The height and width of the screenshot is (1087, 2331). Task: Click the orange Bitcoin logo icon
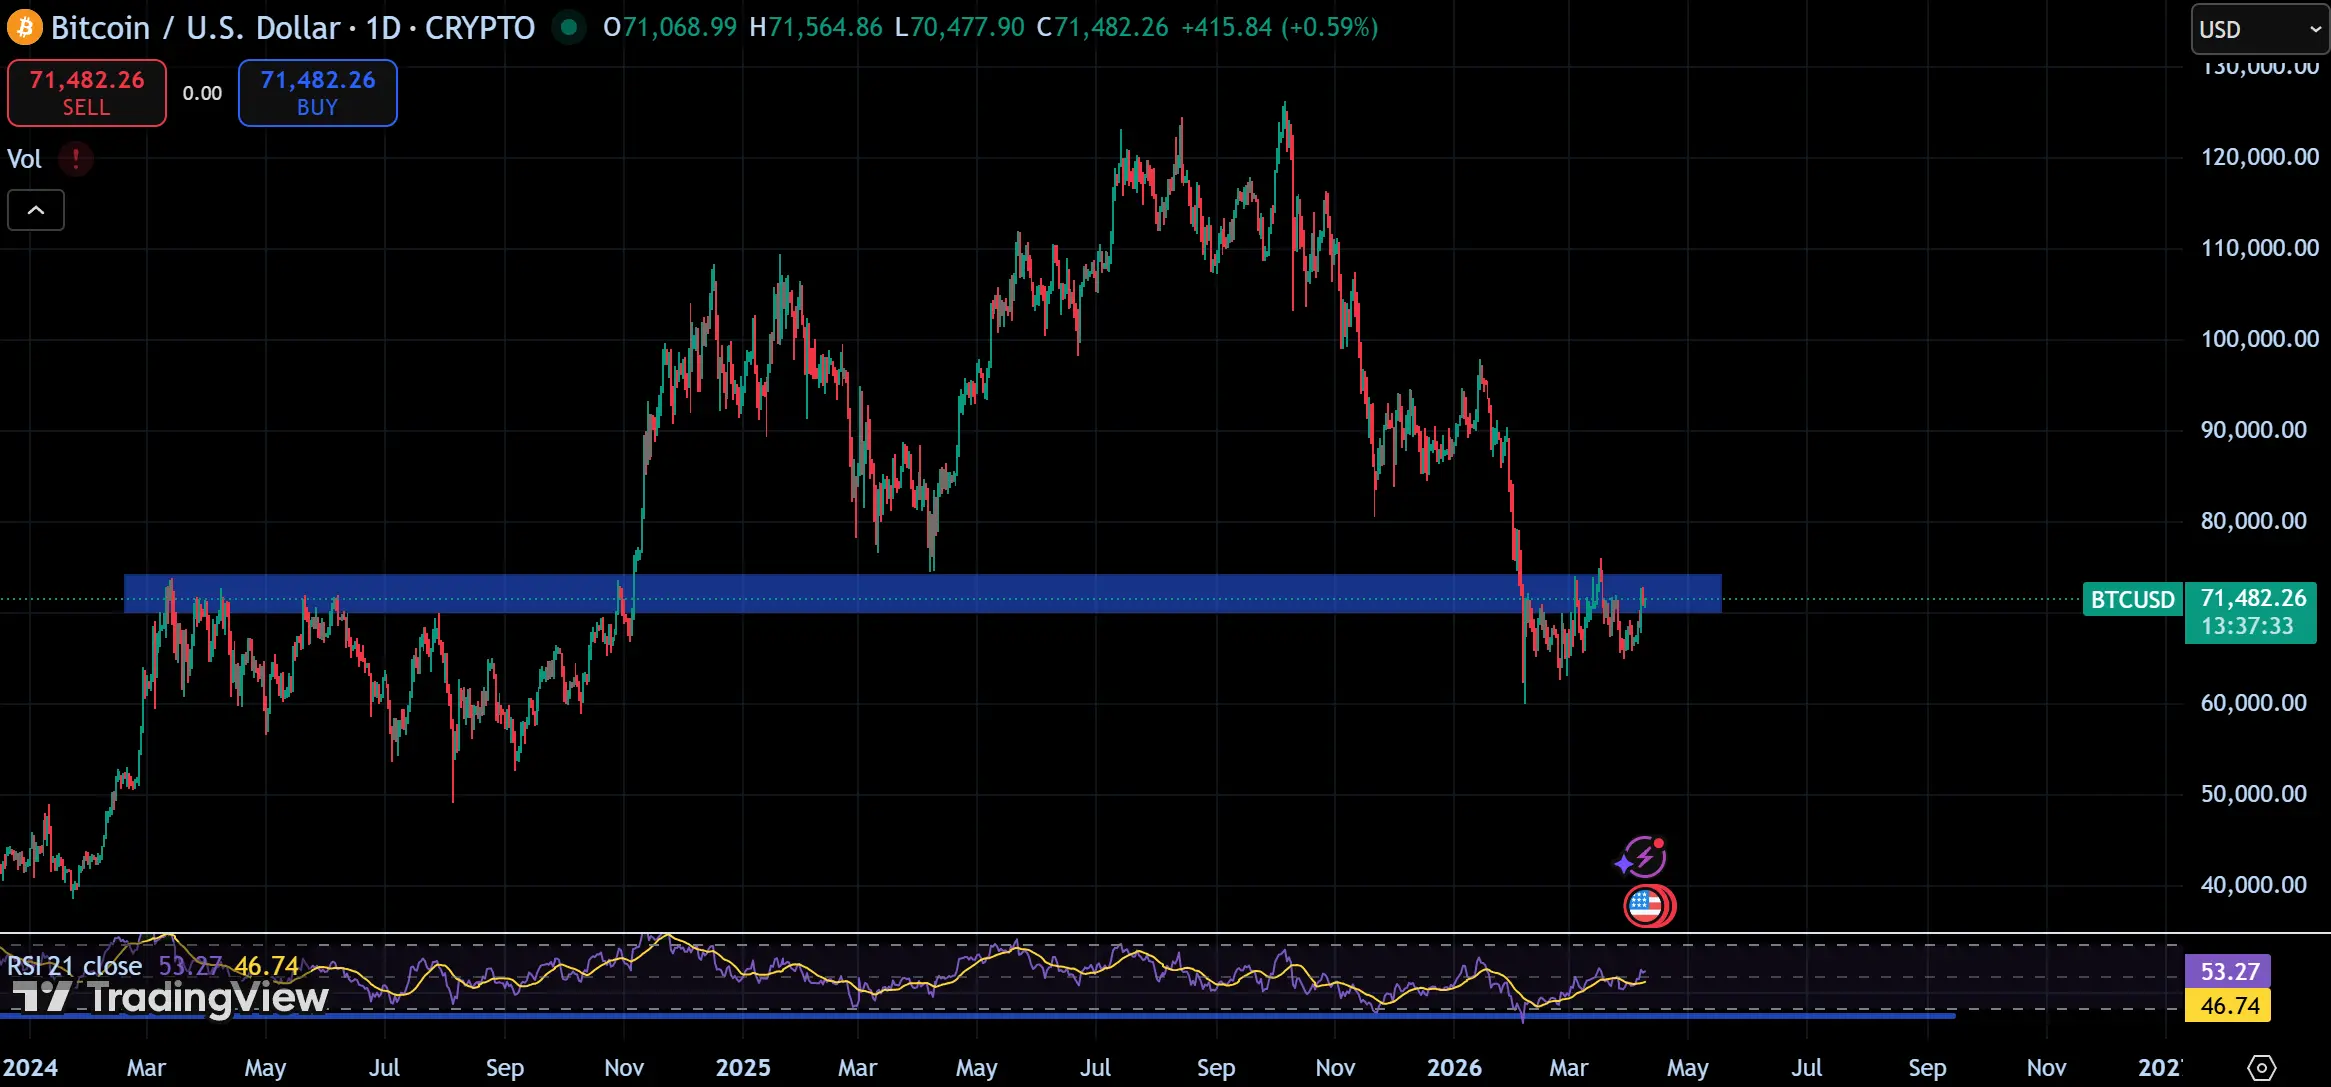pyautogui.click(x=25, y=27)
